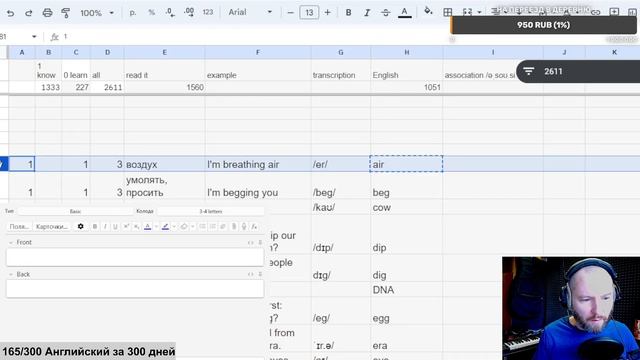The width and height of the screenshot is (640, 360).
Task: Click the Anki remove formatting eraser
Action: 184,227
